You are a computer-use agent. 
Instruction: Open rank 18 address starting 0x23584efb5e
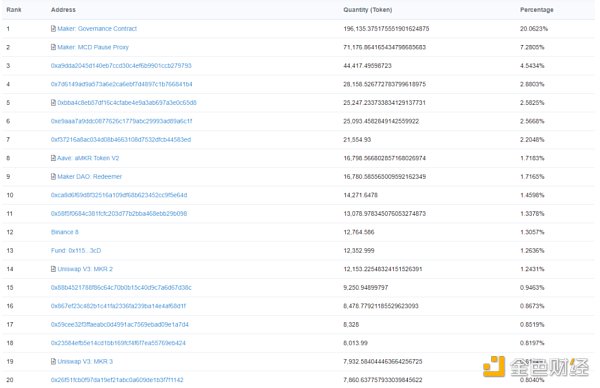point(118,343)
